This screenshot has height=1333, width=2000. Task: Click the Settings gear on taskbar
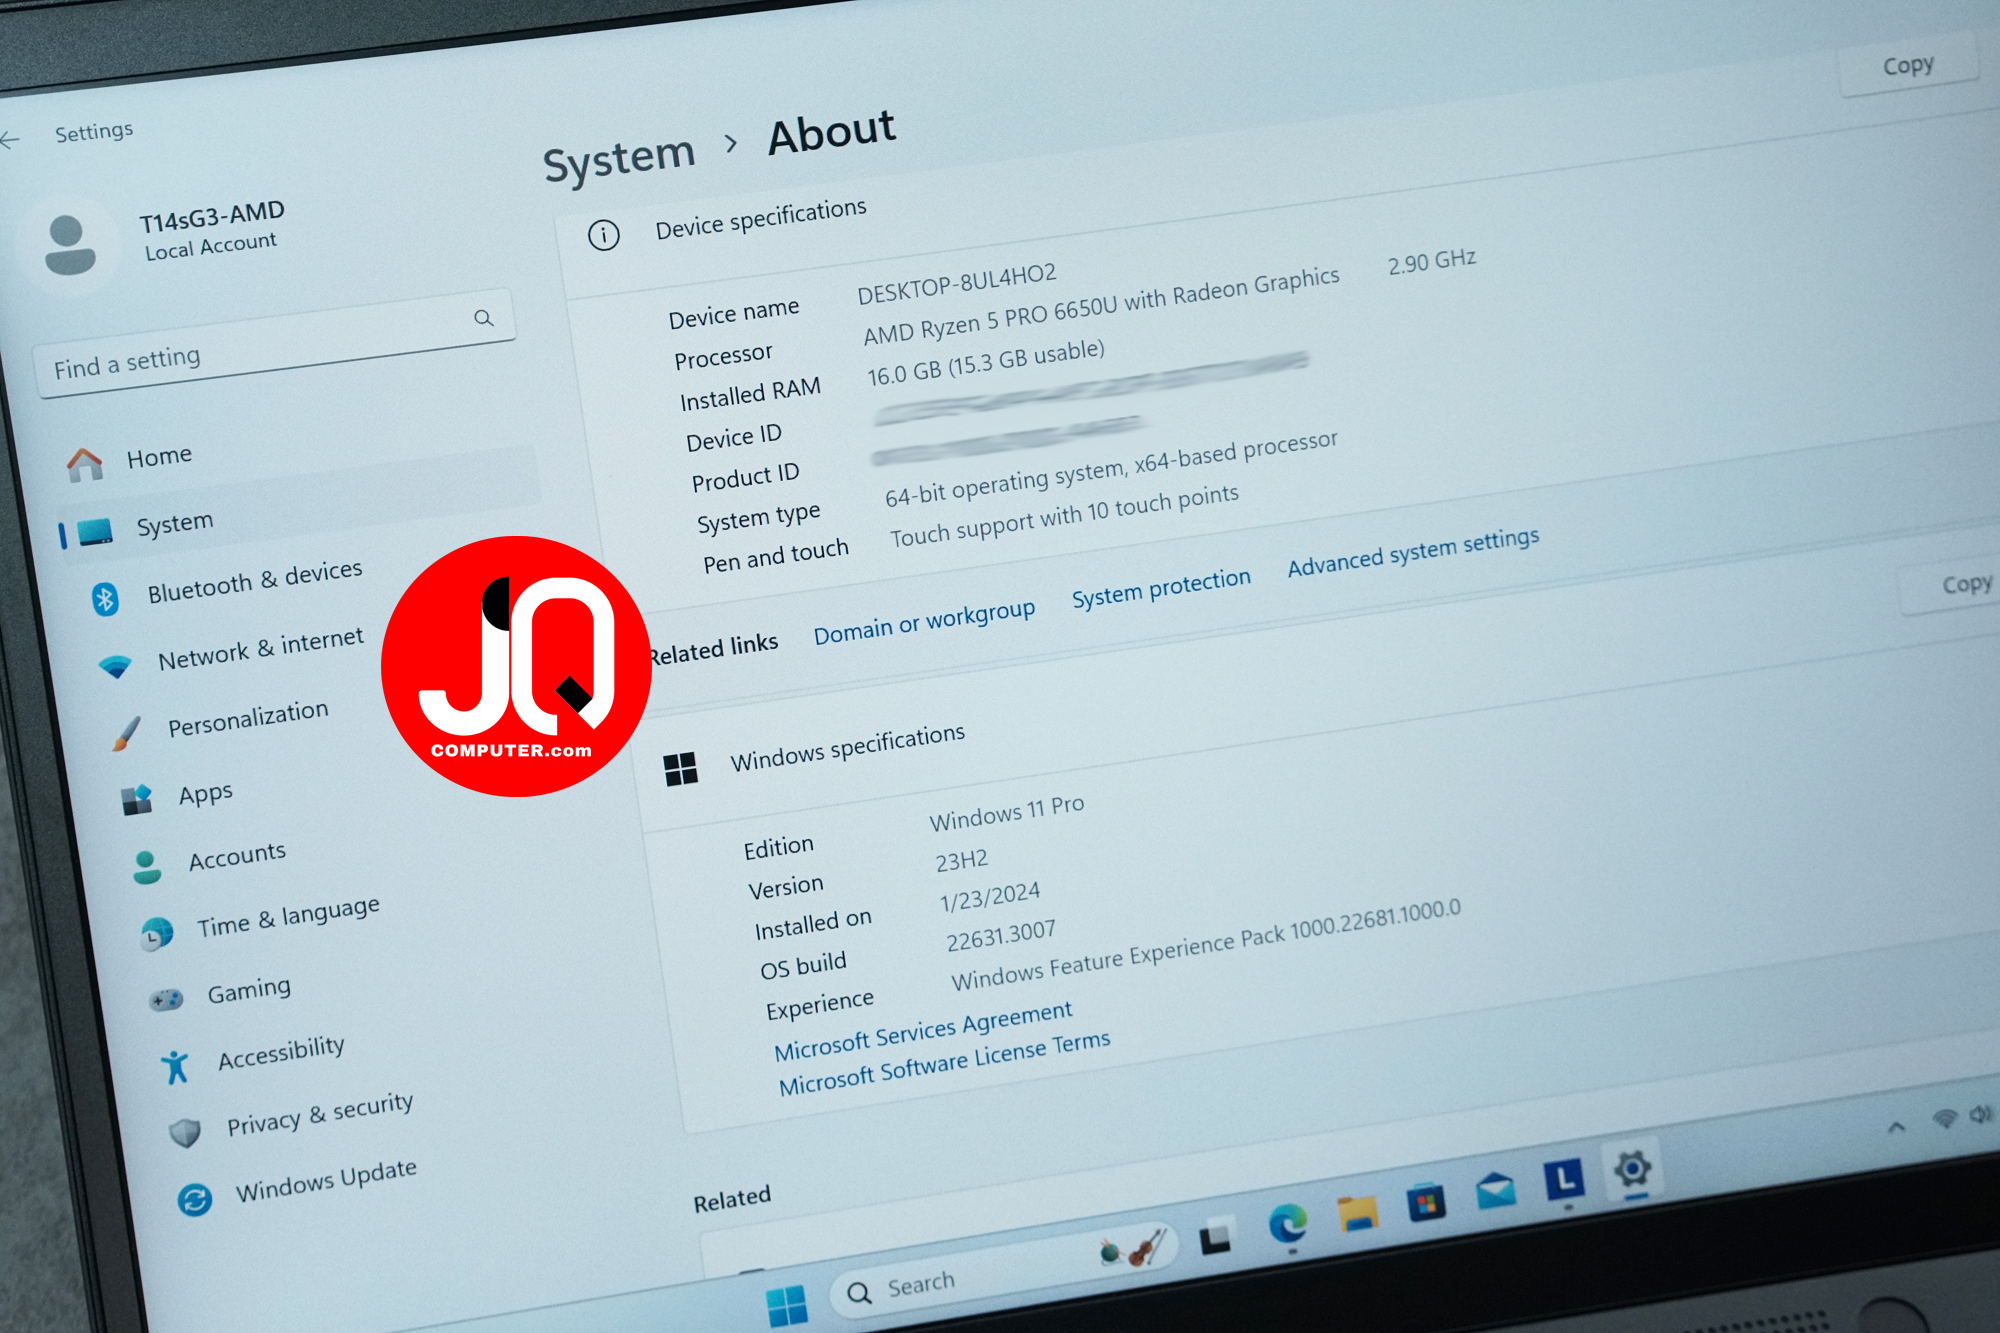[x=1632, y=1168]
